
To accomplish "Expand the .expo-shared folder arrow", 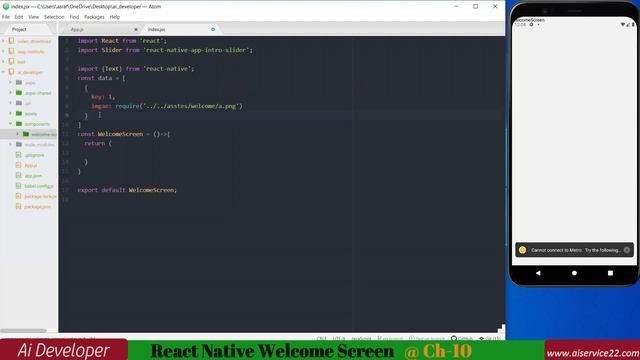I will click(11, 93).
